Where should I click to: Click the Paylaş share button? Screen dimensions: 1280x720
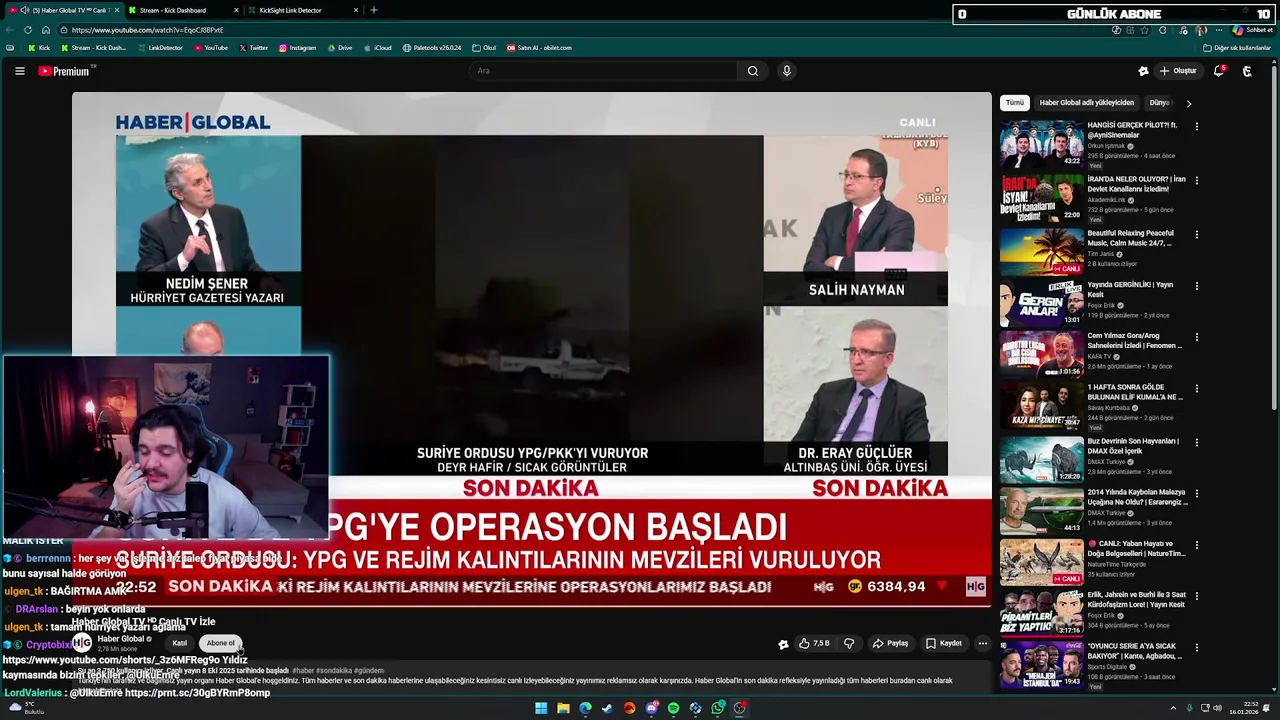coord(889,644)
